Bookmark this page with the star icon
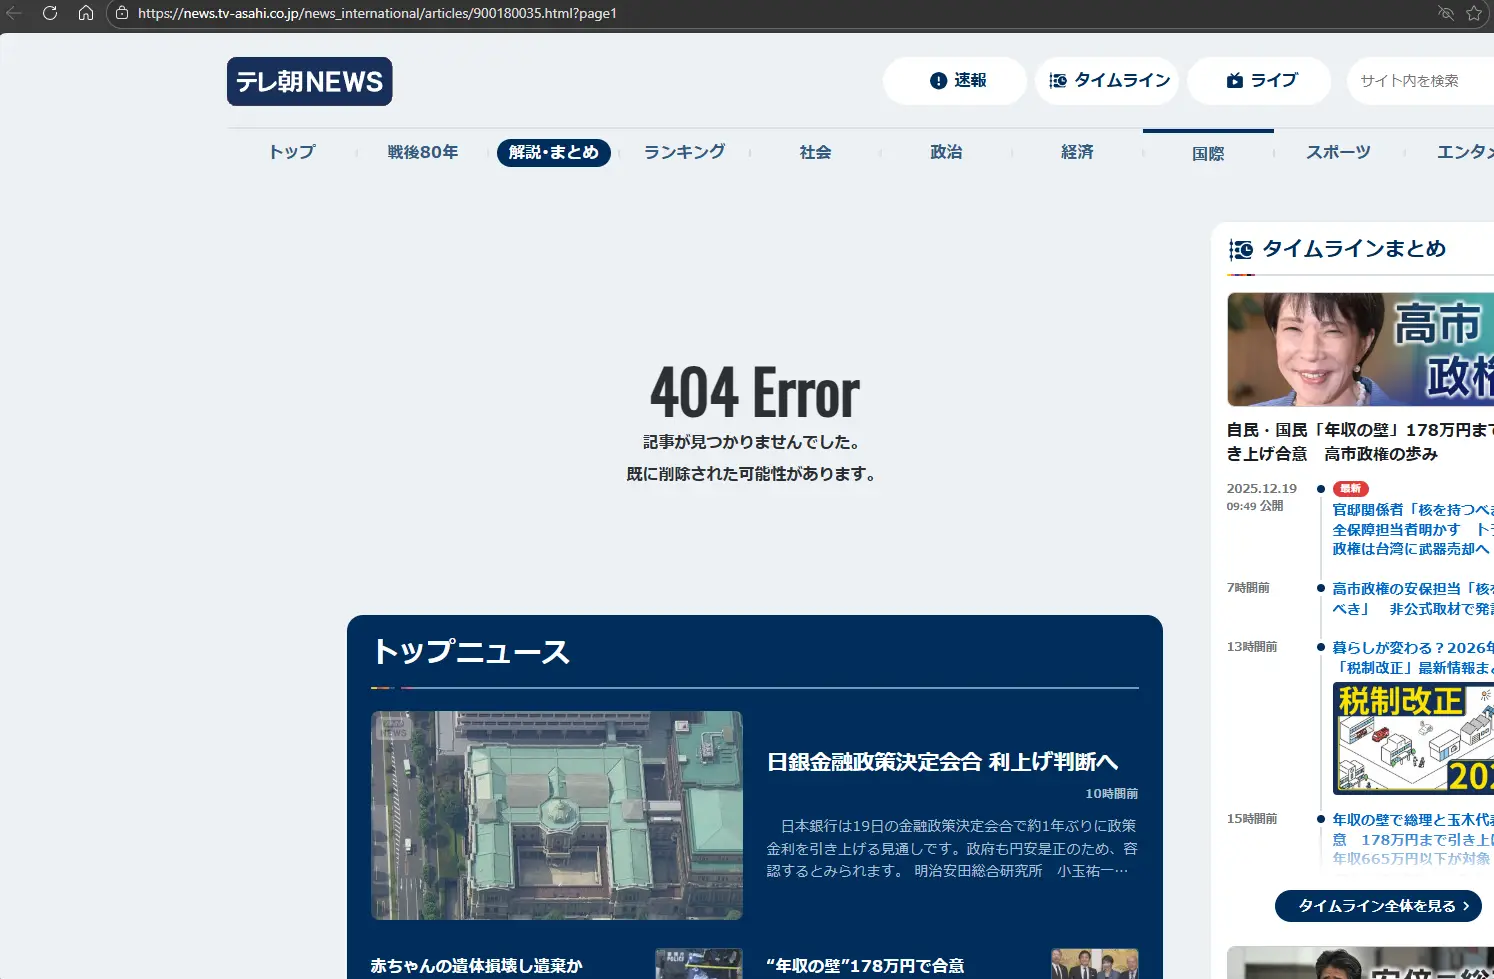This screenshot has height=979, width=1494. tap(1474, 13)
